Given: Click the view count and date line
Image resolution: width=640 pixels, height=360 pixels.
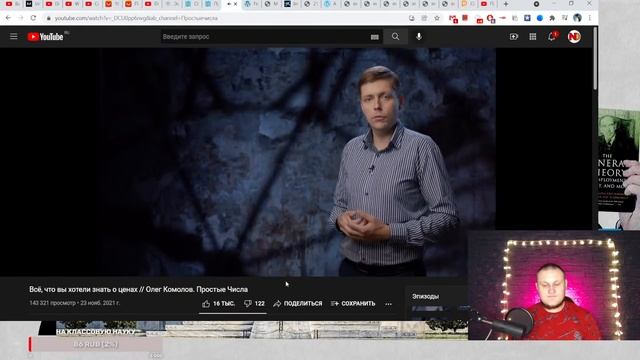Looking at the screenshot, I should point(75,303).
